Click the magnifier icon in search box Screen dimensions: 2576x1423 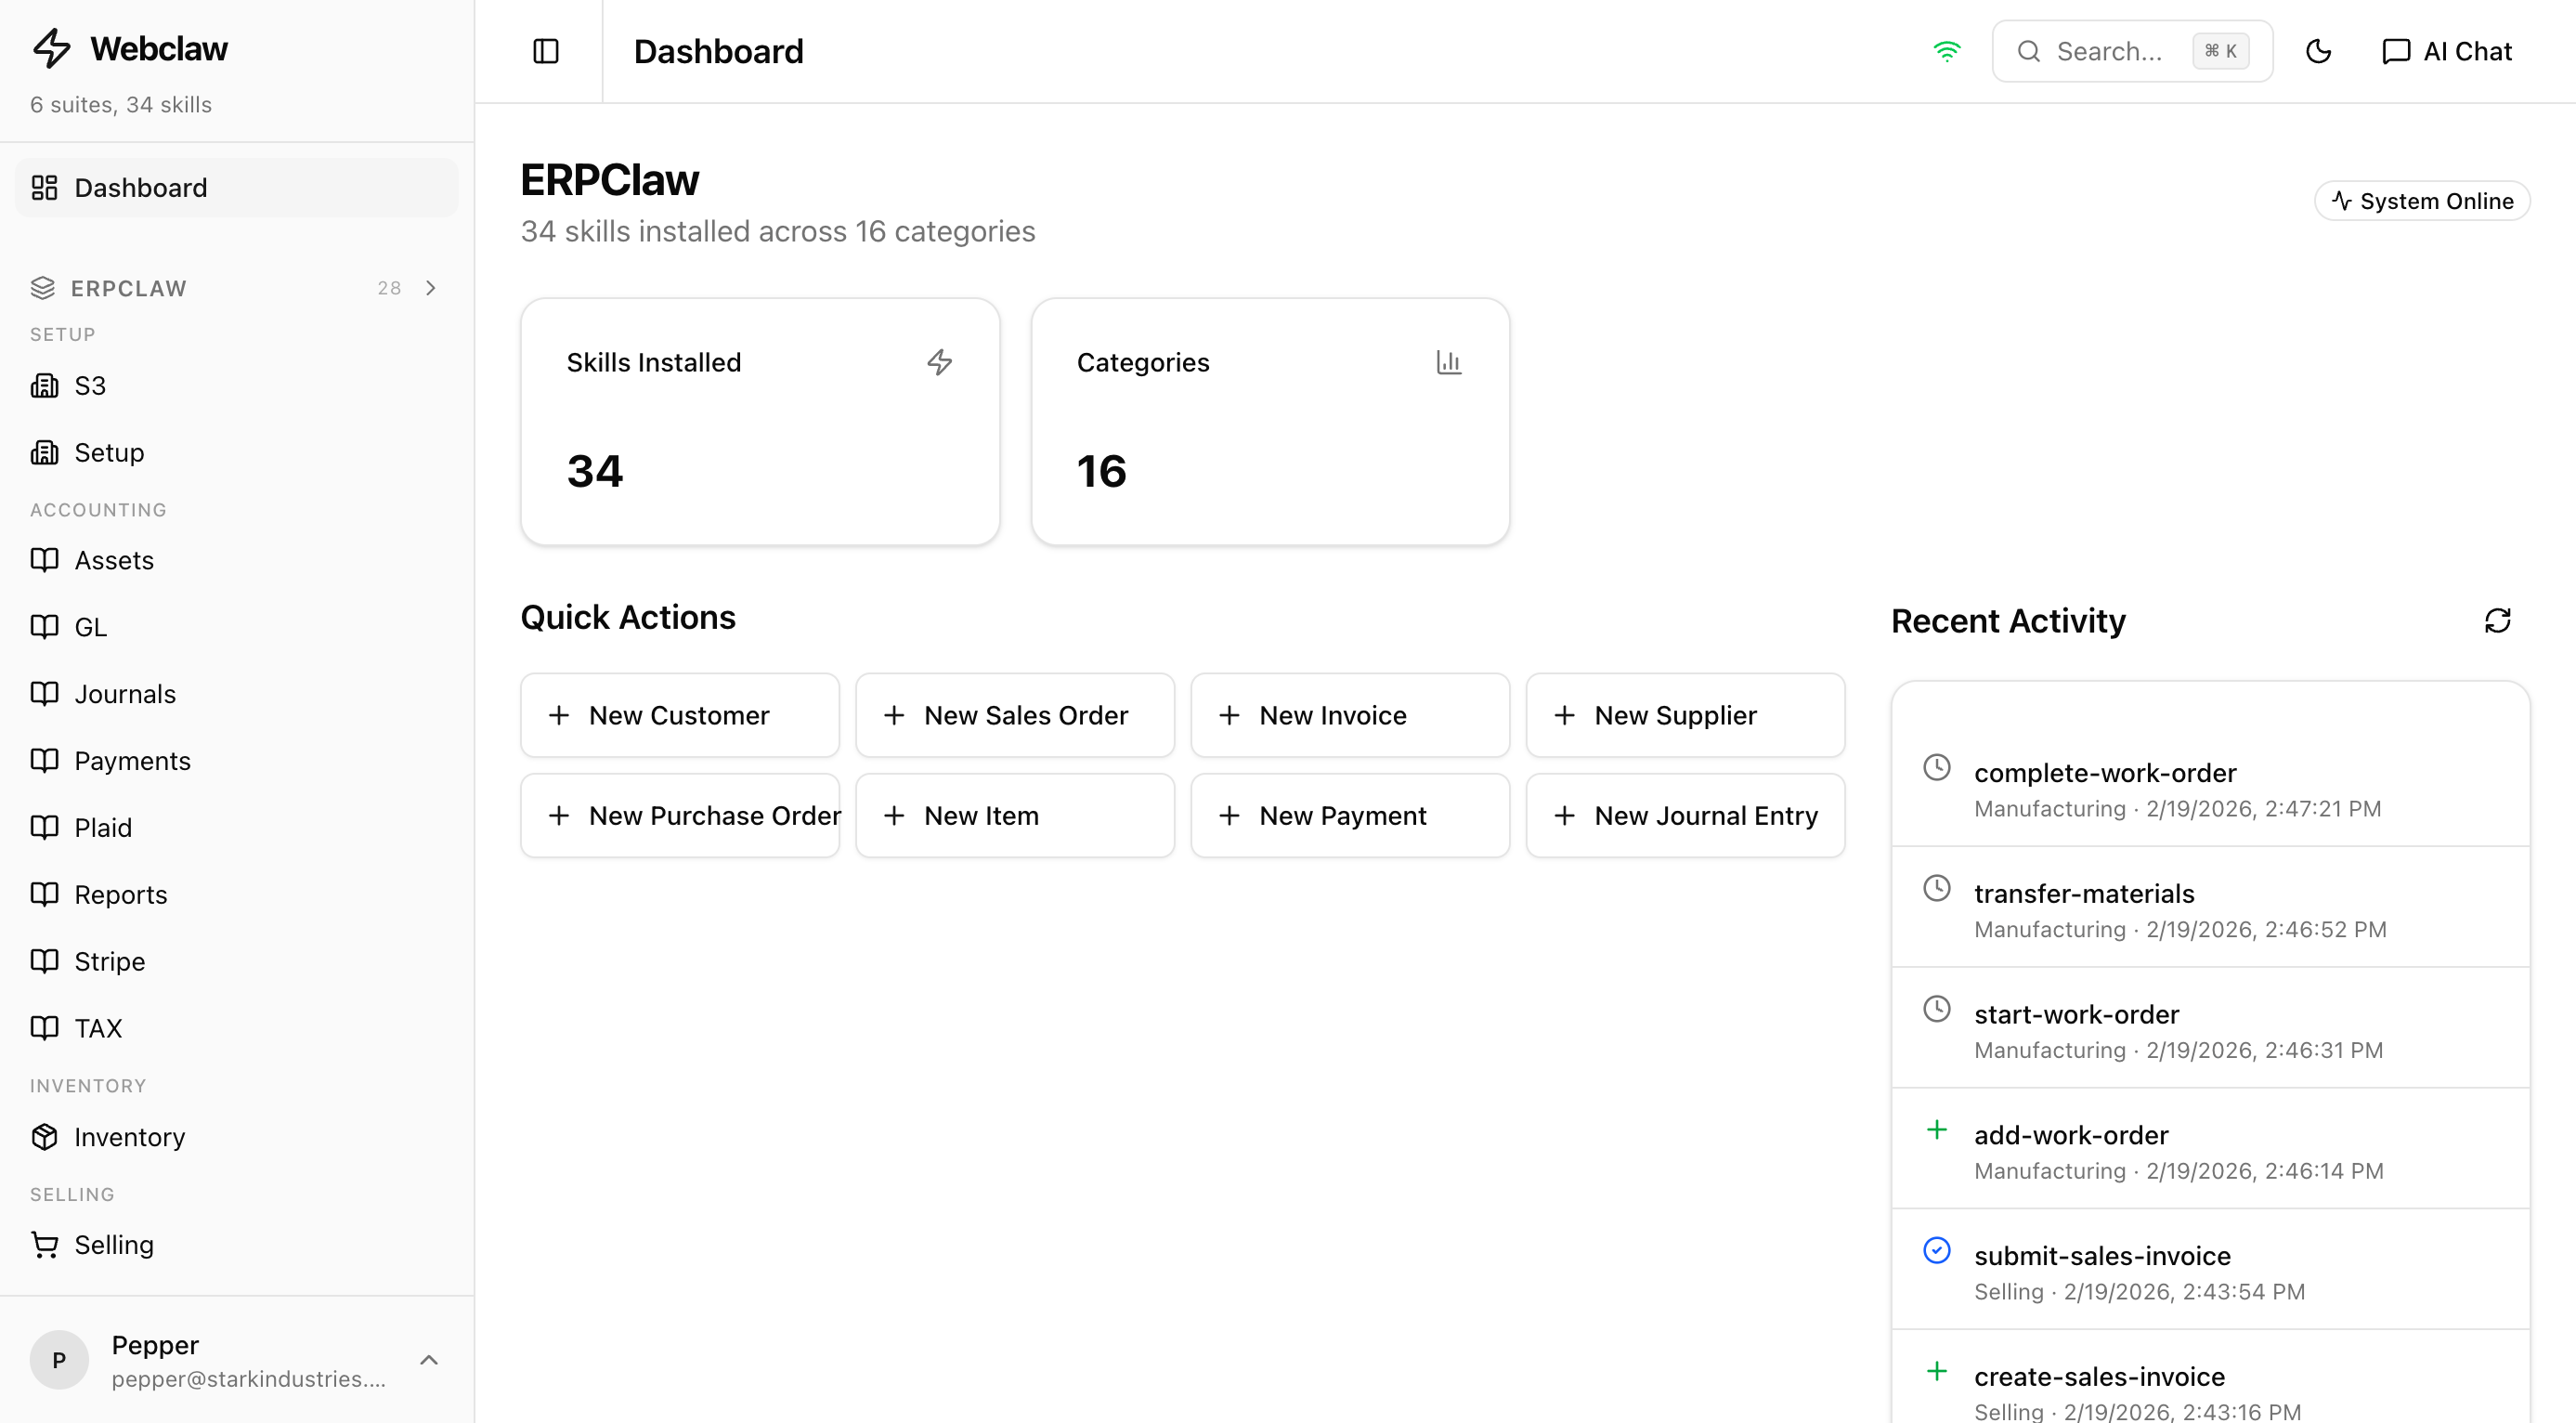click(x=2028, y=51)
